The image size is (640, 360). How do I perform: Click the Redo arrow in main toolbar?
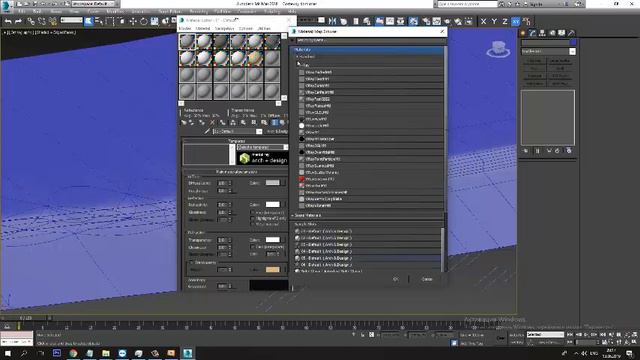coord(18,21)
